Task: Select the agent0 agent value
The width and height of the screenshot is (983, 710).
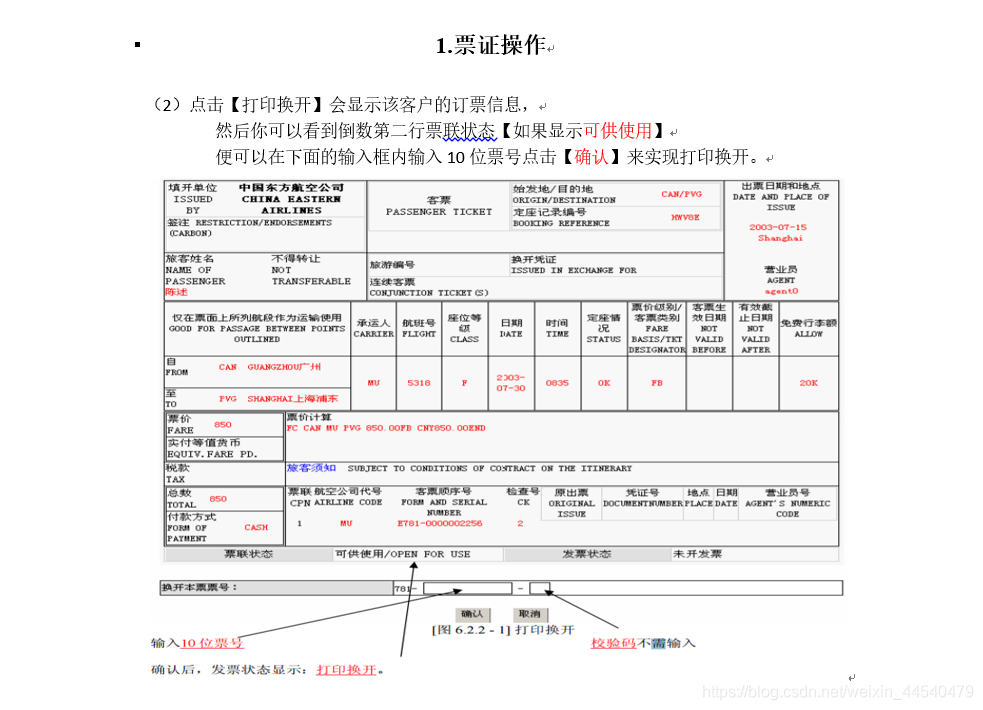Action: [781, 291]
